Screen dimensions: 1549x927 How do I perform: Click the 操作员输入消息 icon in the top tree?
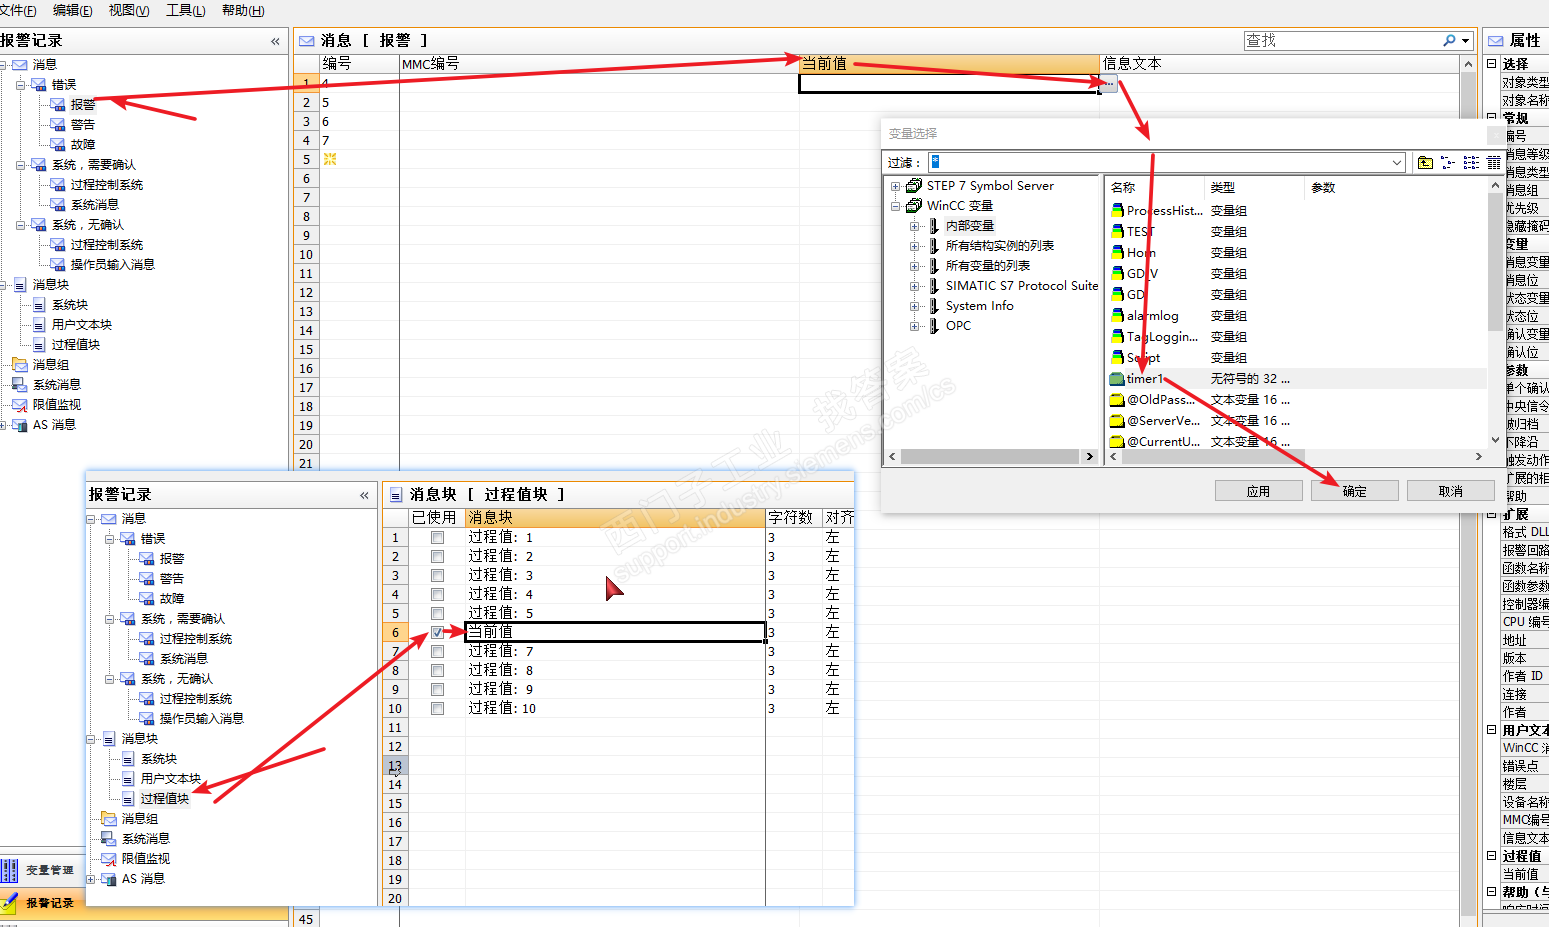pyautogui.click(x=58, y=265)
